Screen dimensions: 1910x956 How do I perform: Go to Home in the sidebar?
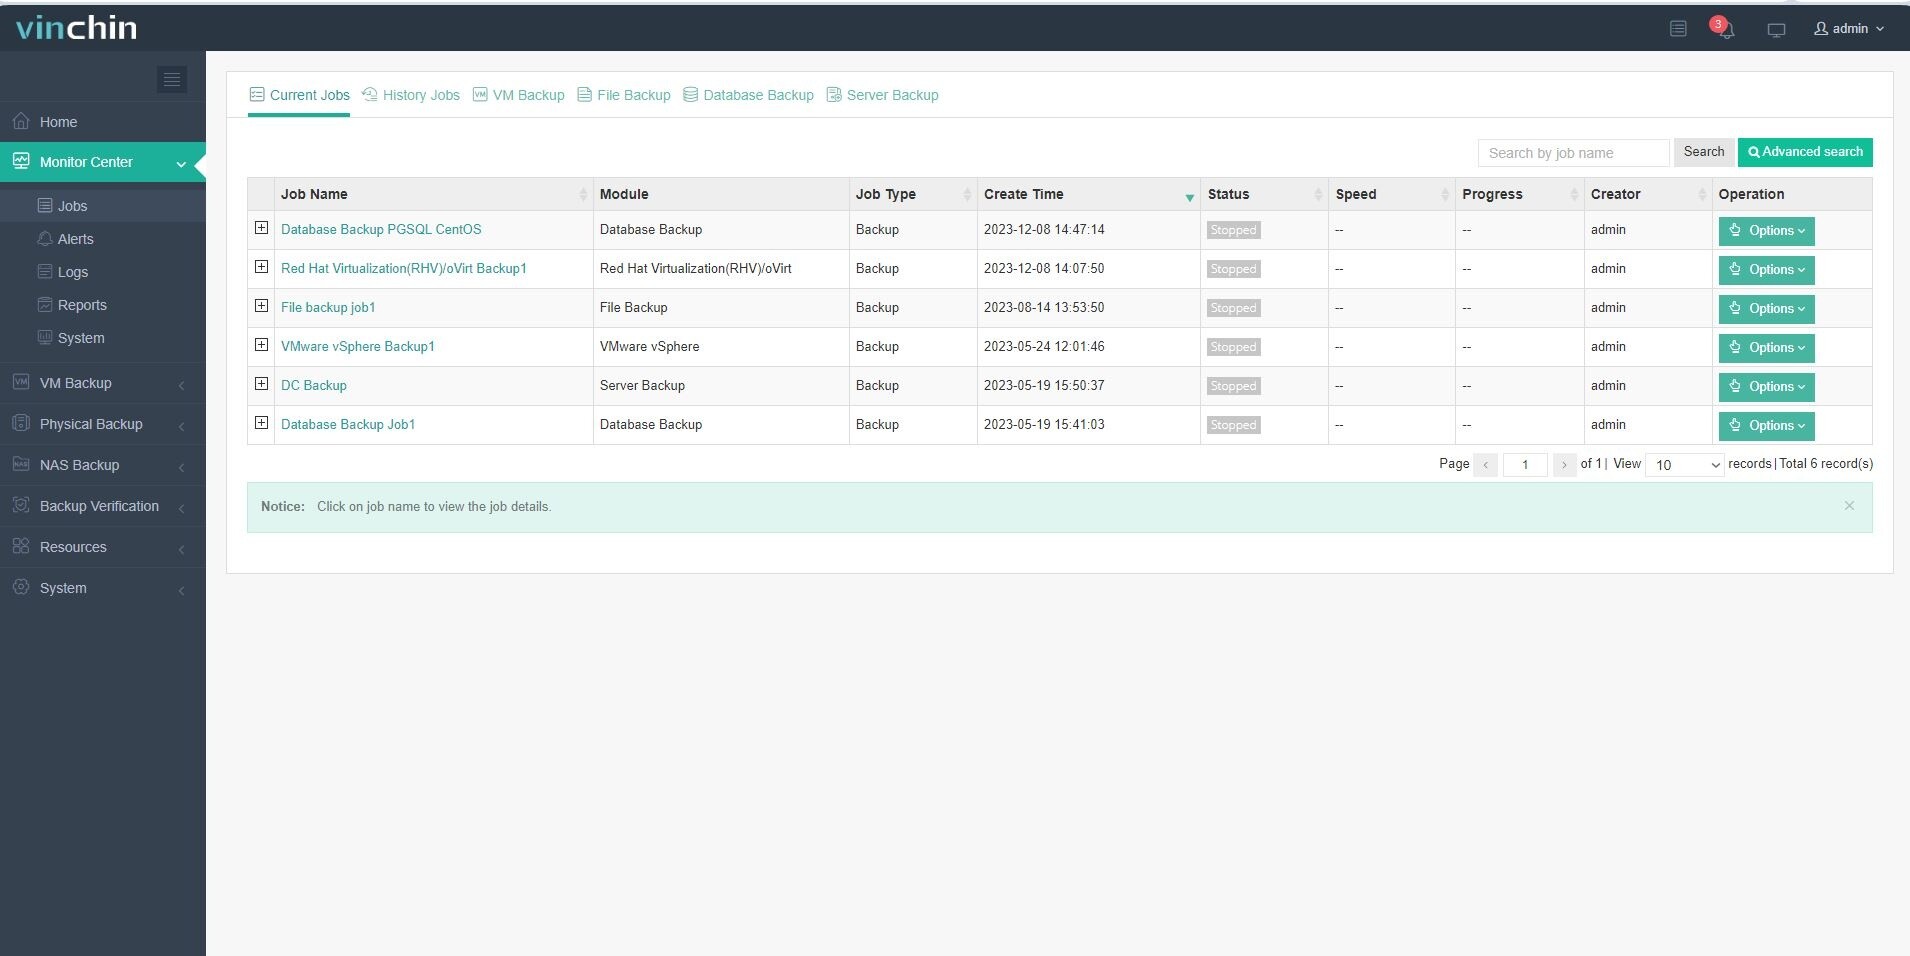[103, 122]
